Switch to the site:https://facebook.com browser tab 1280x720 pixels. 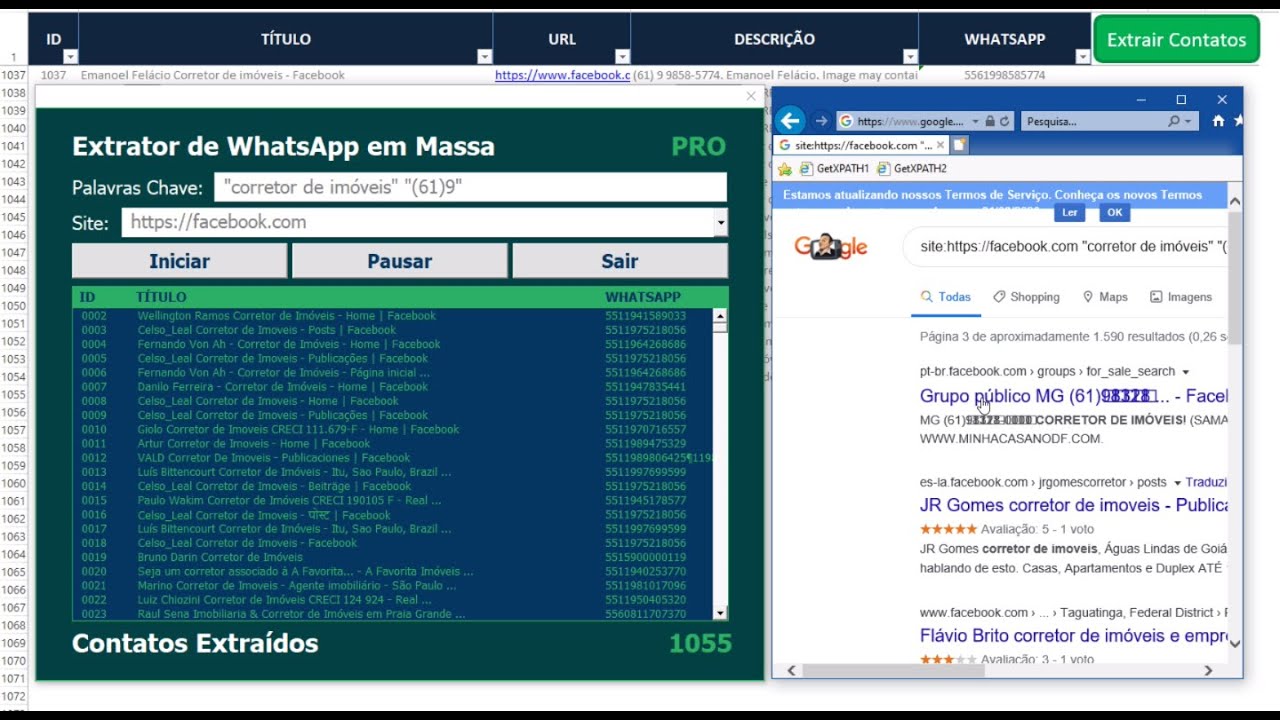[x=862, y=145]
